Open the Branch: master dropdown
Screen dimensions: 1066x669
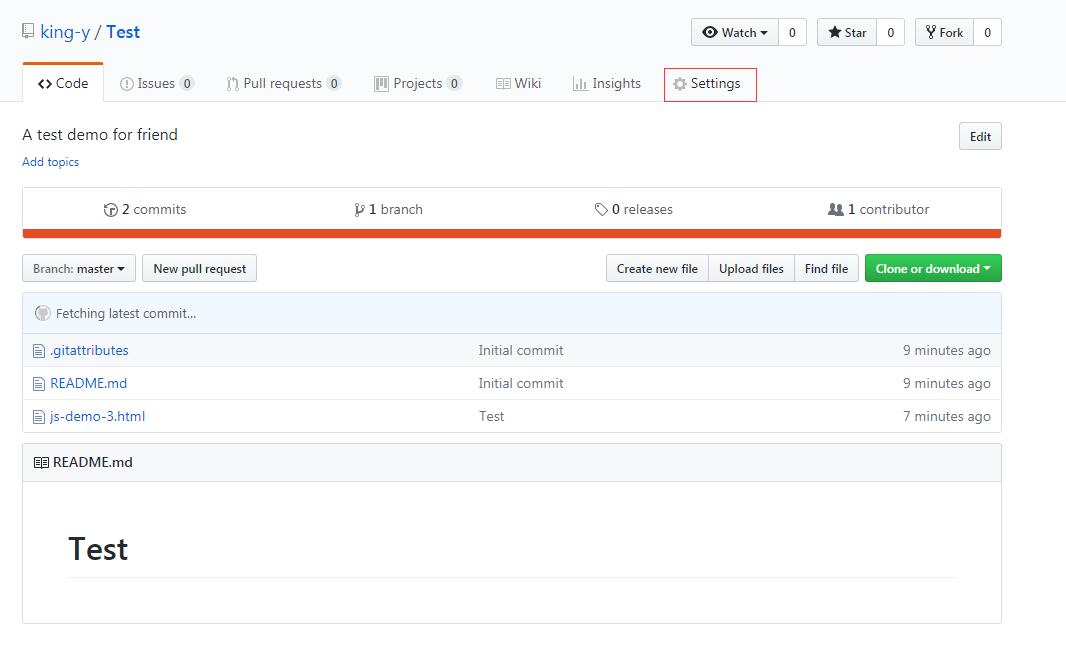pos(79,269)
